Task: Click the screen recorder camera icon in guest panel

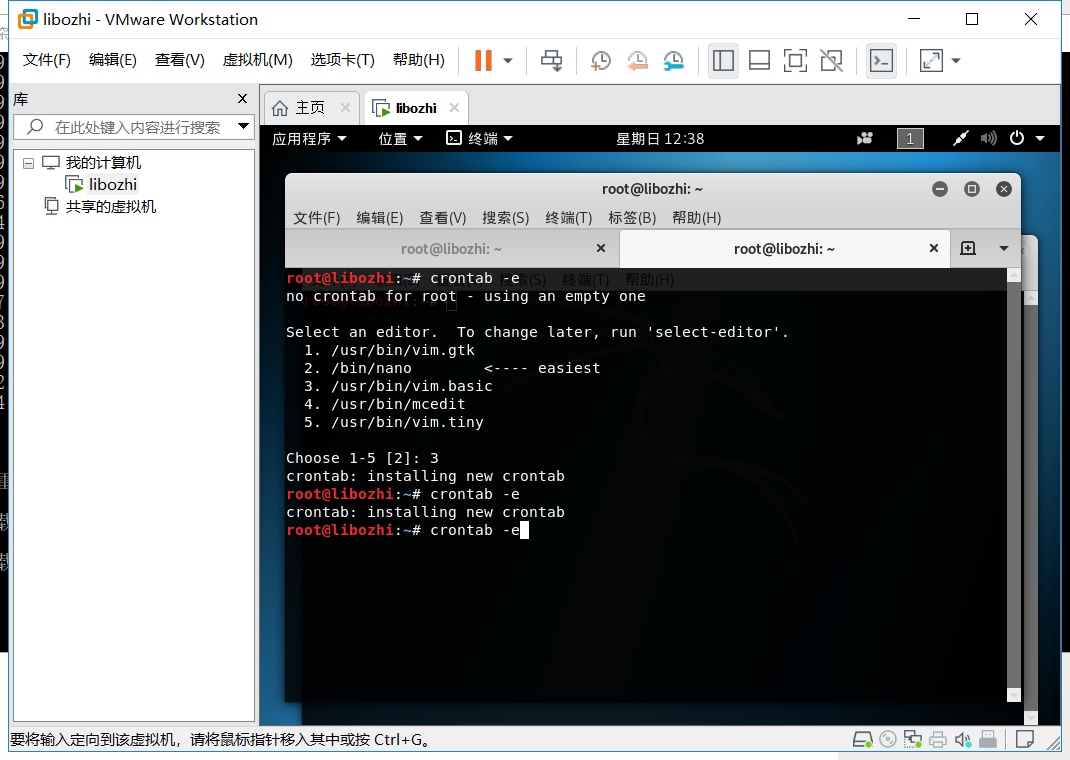Action: tap(865, 138)
